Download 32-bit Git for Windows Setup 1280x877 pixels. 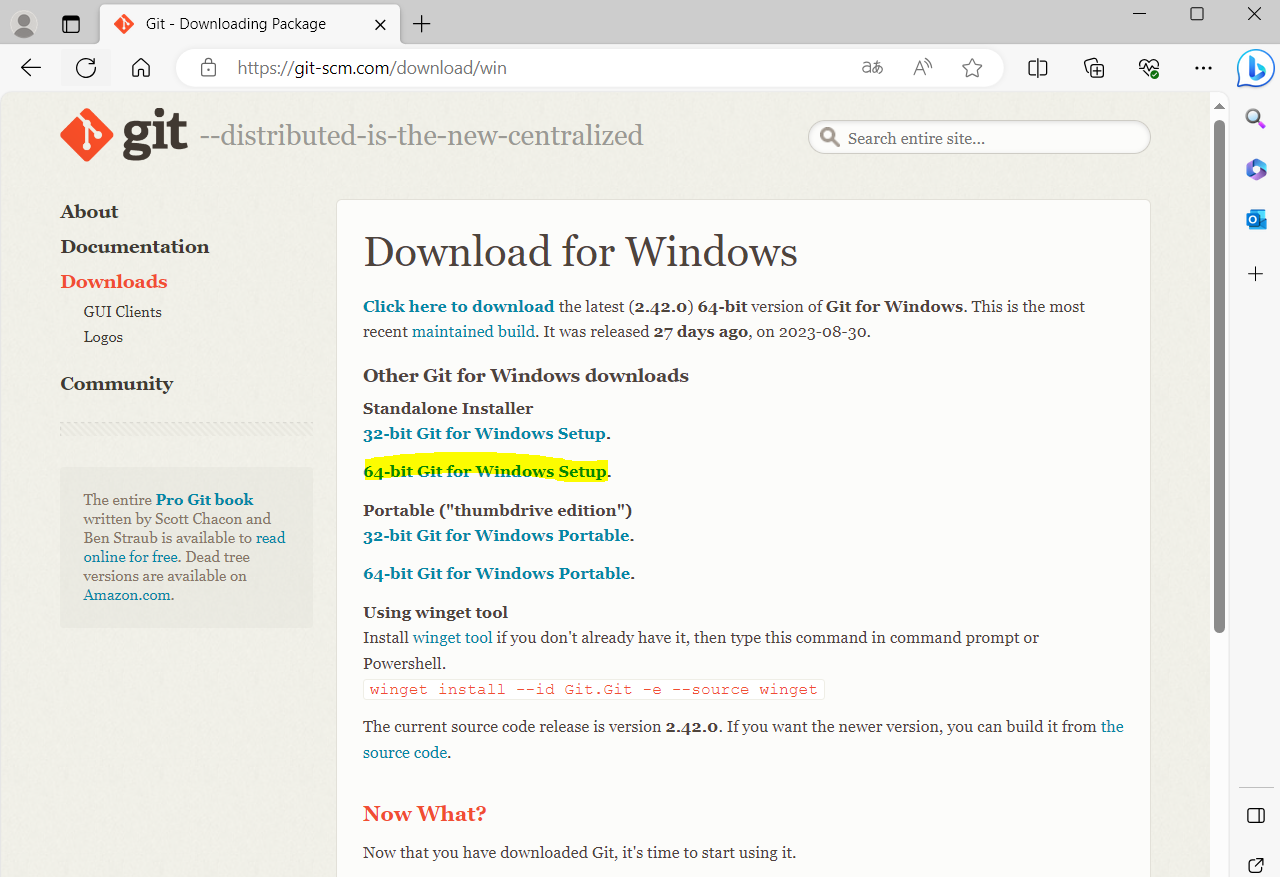(x=484, y=433)
